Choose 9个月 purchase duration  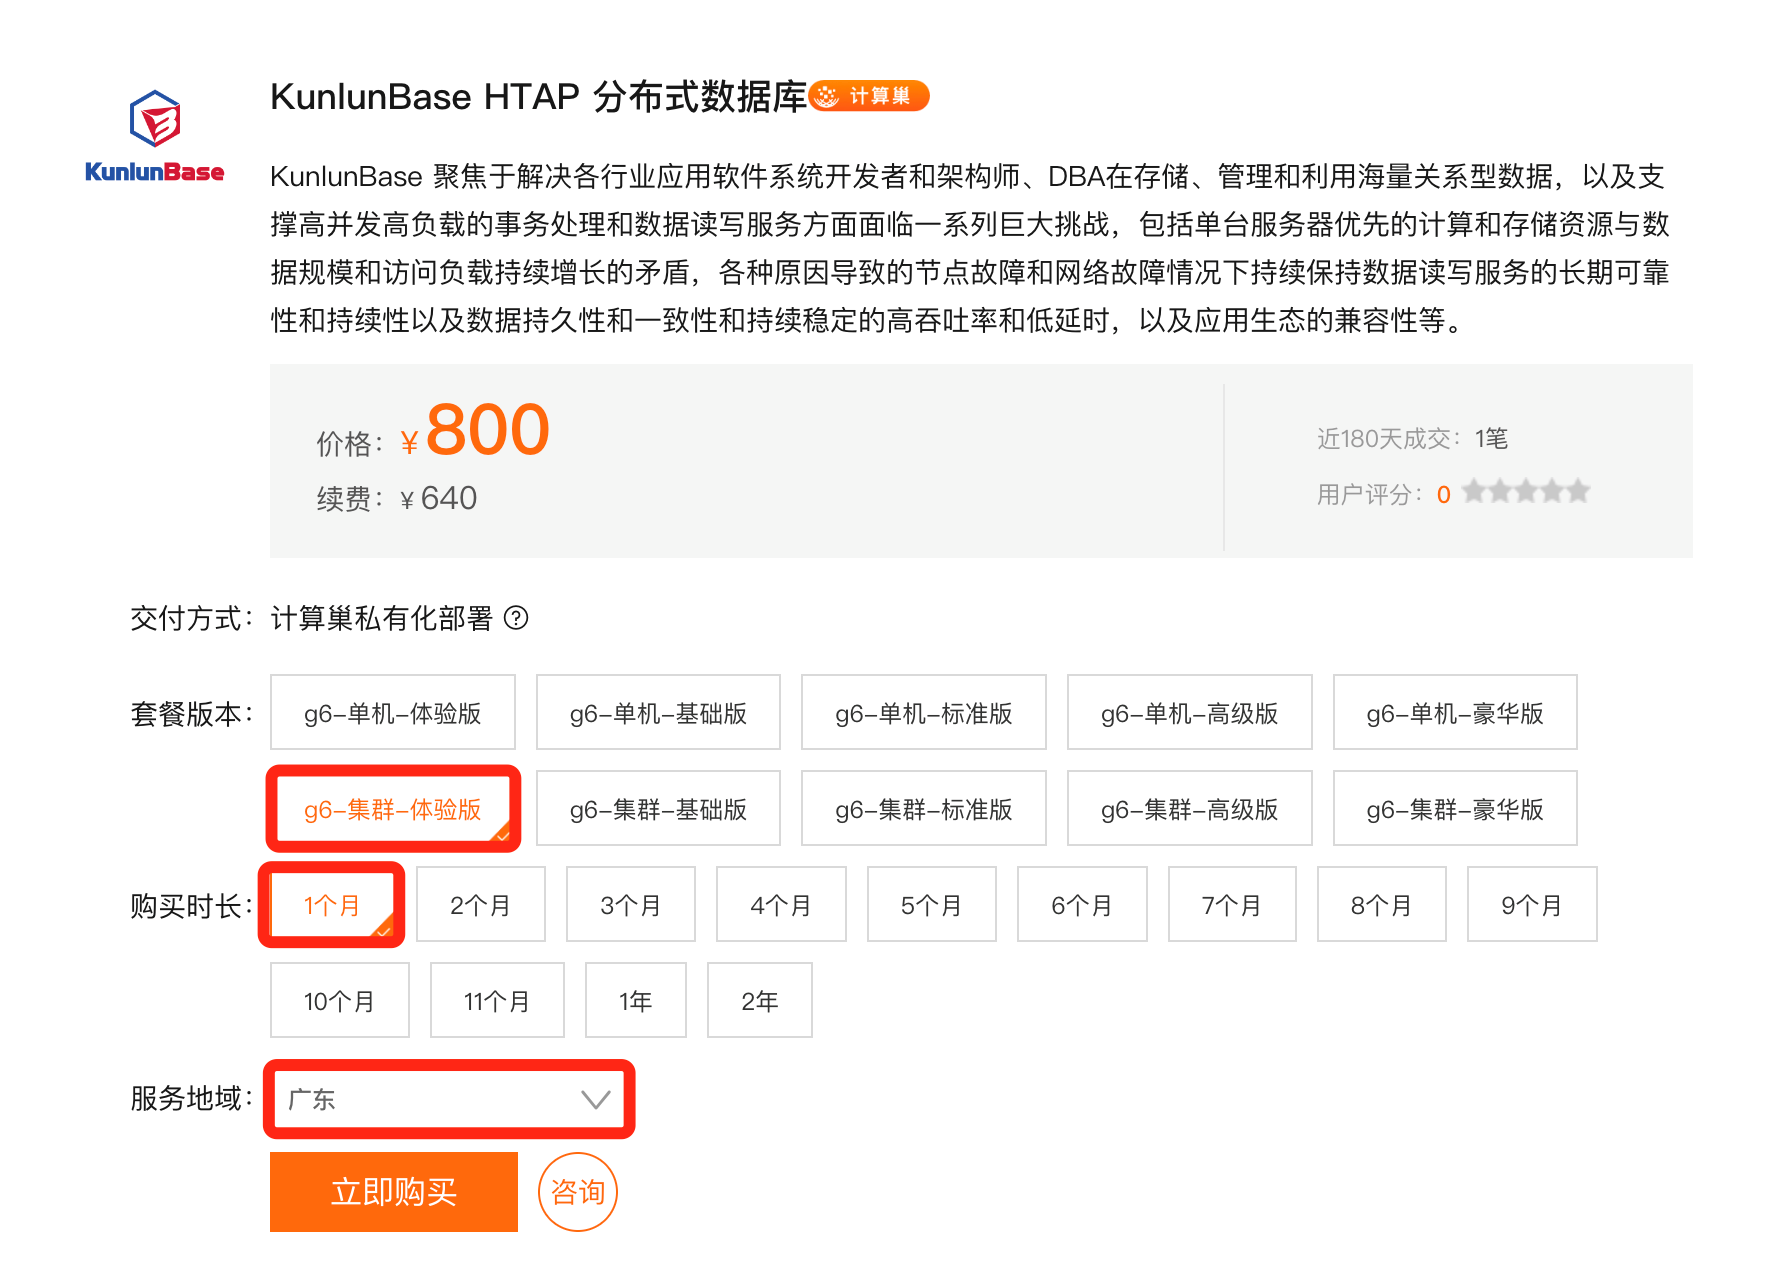coord(1532,904)
